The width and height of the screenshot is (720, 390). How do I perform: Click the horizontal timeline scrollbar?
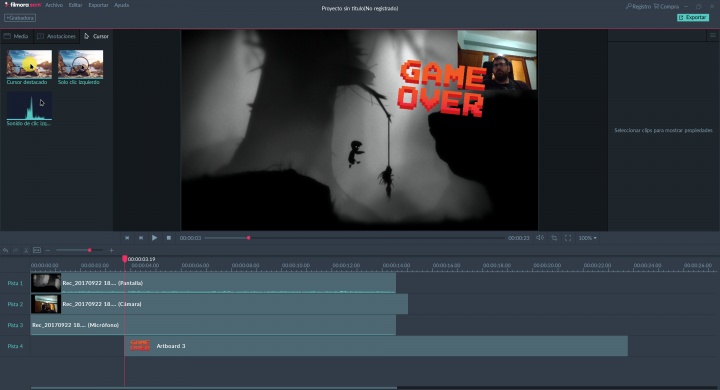point(214,388)
